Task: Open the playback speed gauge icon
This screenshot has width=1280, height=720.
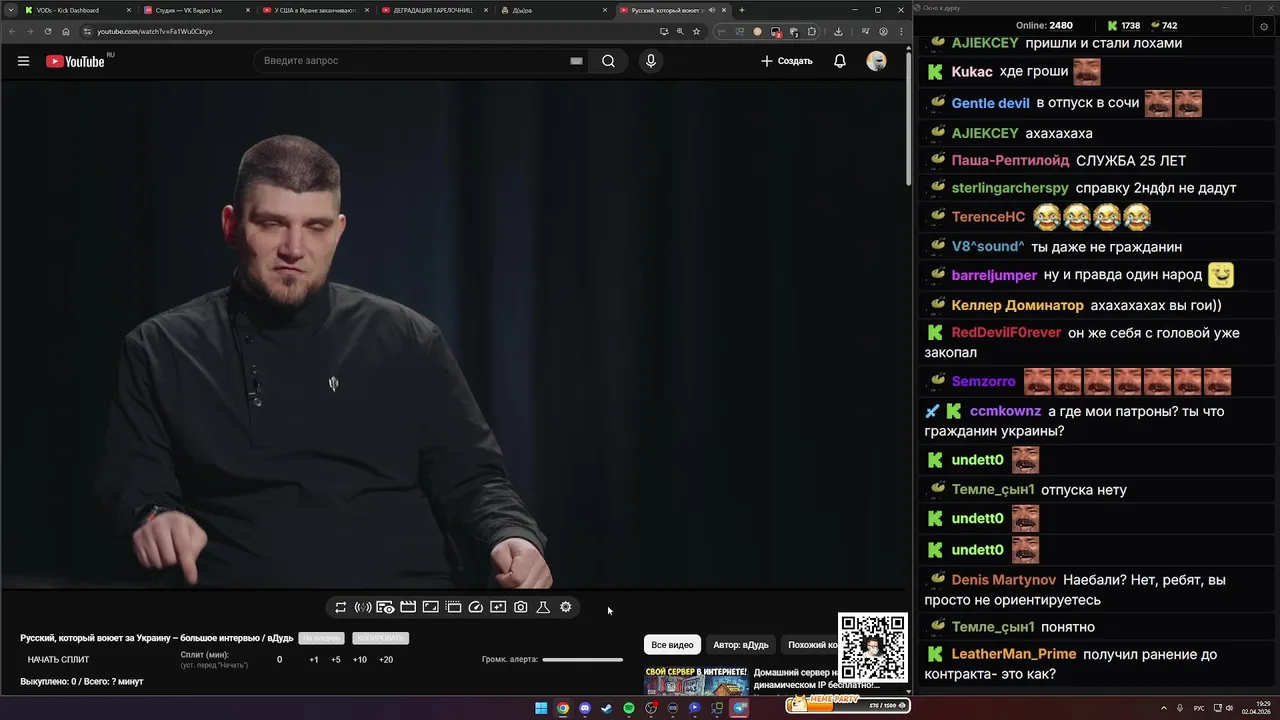Action: coord(476,607)
